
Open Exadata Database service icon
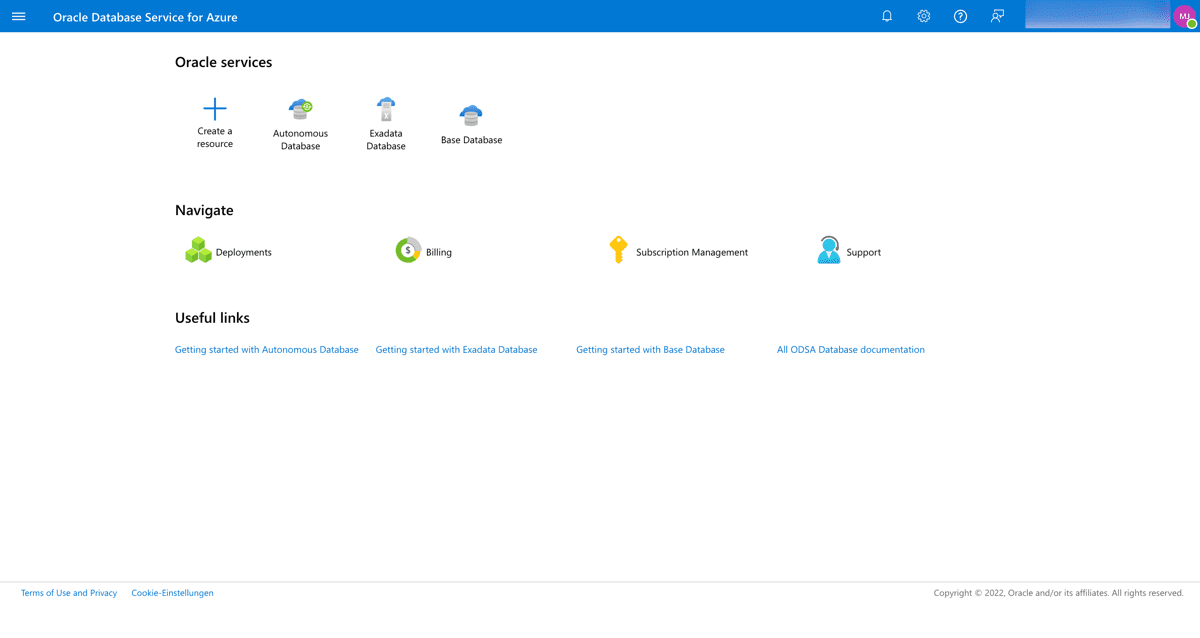[386, 109]
